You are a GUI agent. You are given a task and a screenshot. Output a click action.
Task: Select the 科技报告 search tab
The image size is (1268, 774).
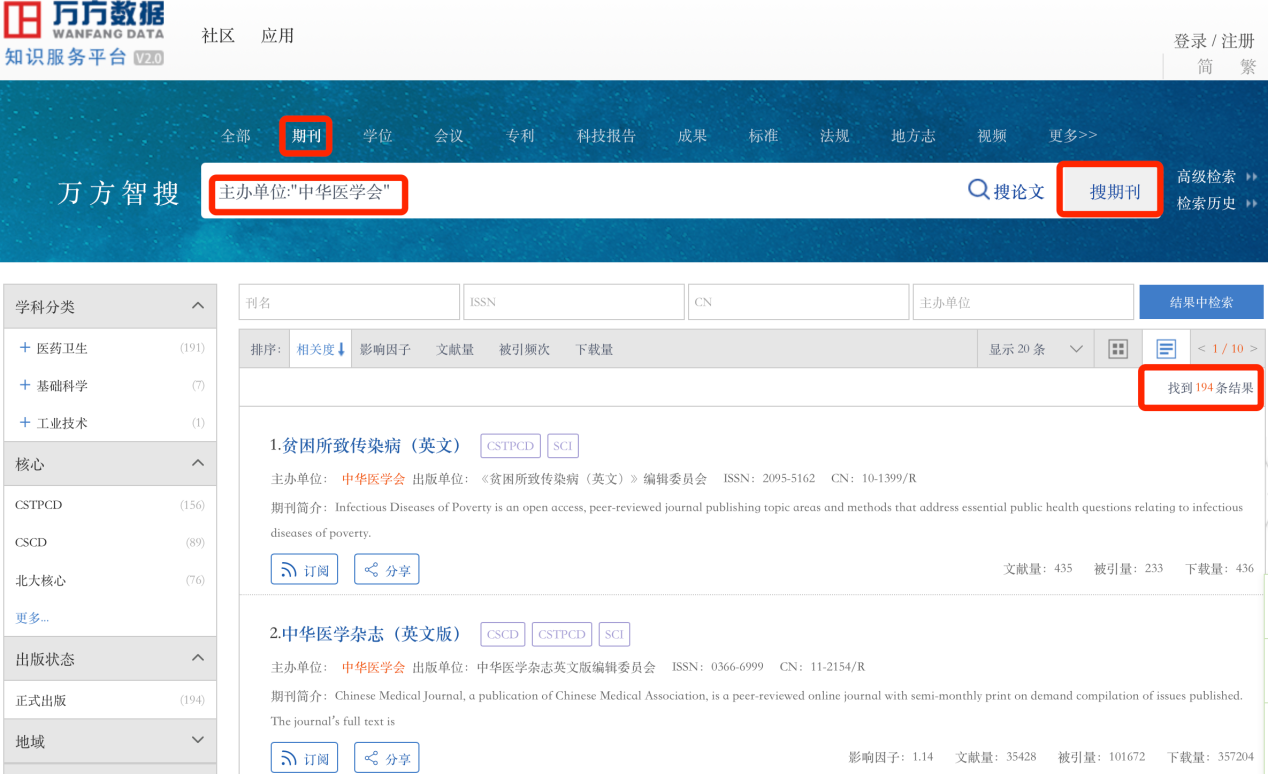click(x=606, y=136)
